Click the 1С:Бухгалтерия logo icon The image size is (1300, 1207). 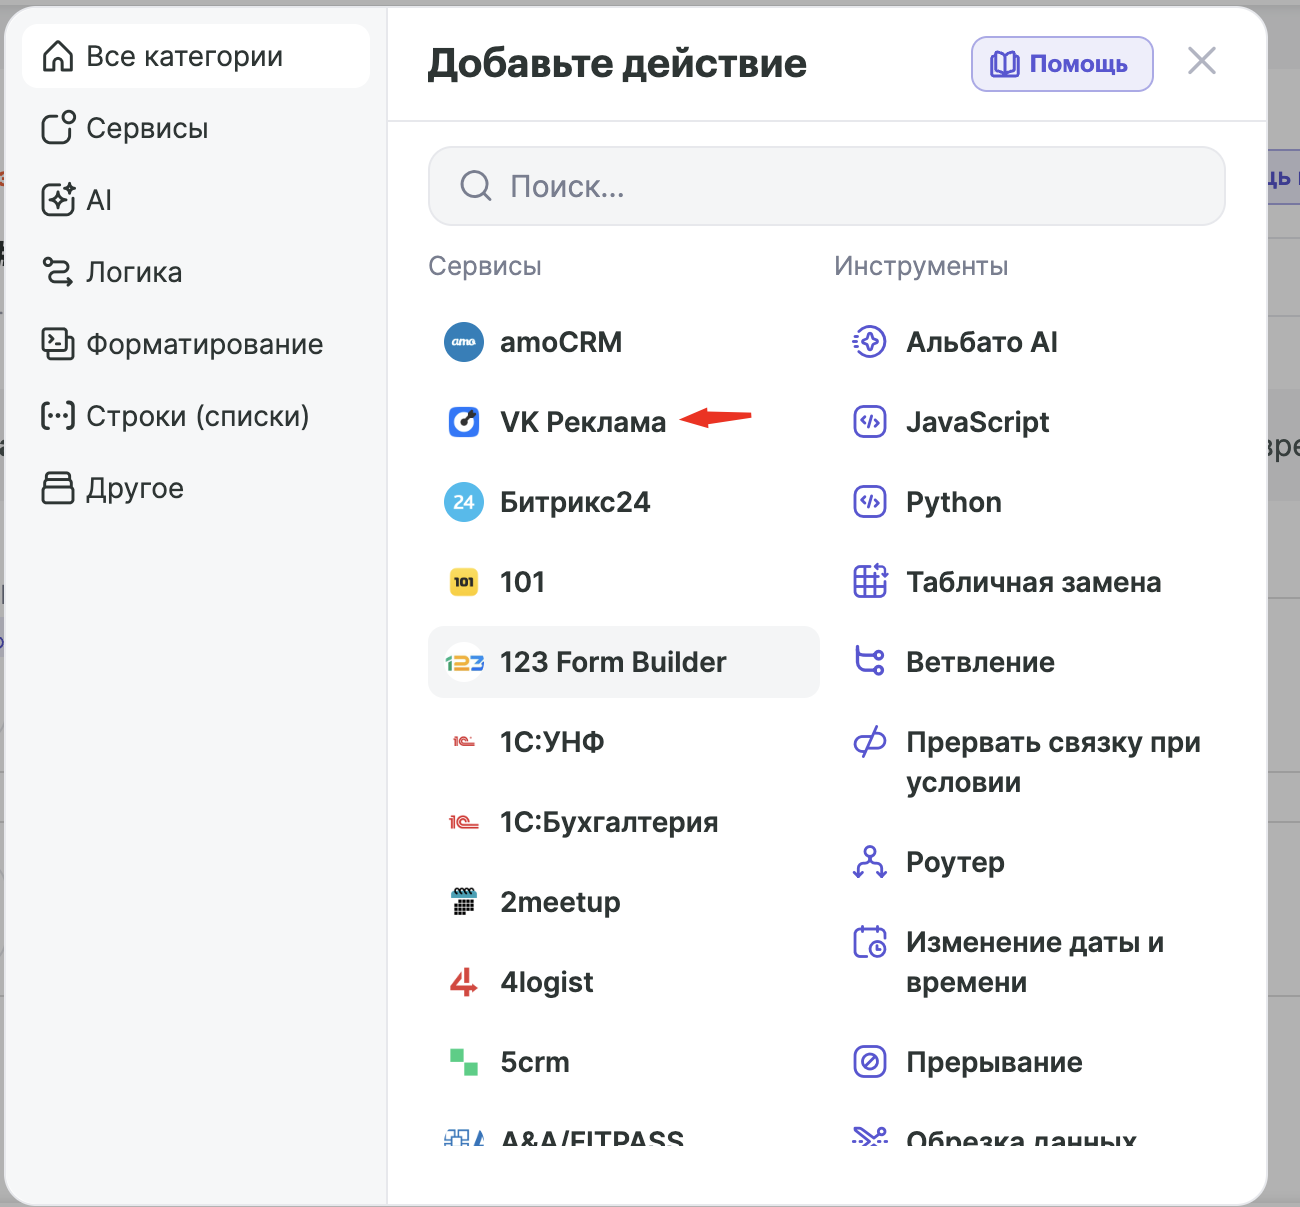tap(464, 822)
